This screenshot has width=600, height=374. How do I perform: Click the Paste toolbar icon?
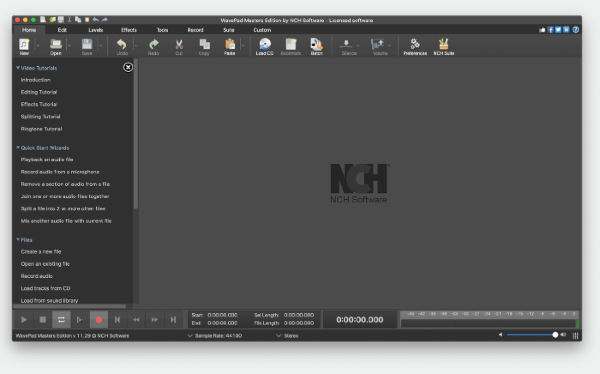(230, 47)
